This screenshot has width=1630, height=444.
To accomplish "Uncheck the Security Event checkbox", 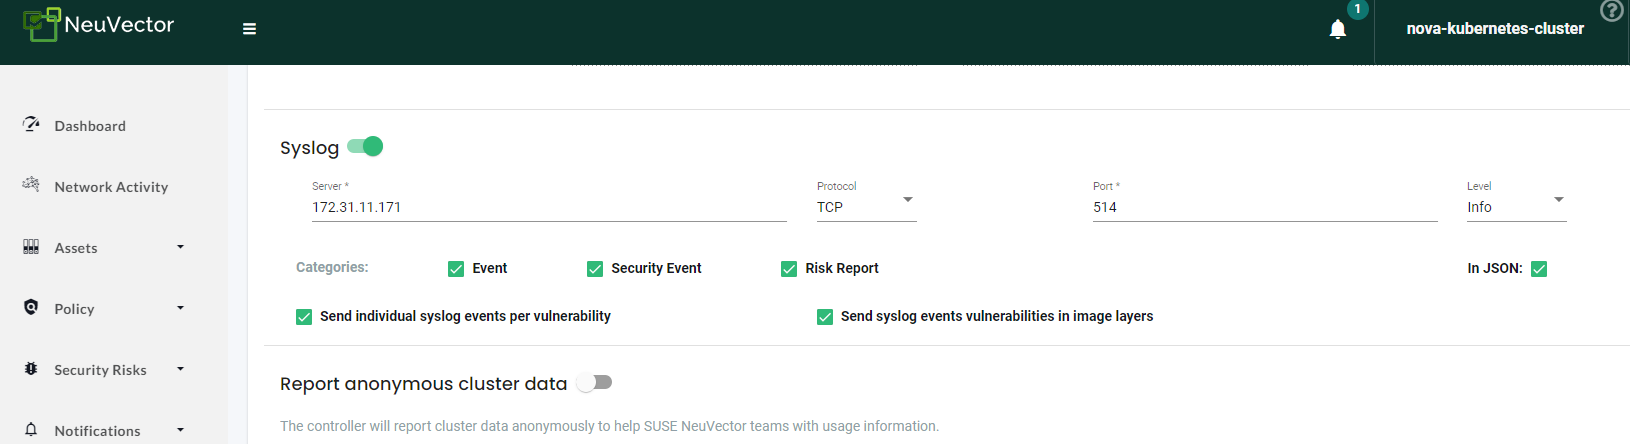I will [595, 269].
